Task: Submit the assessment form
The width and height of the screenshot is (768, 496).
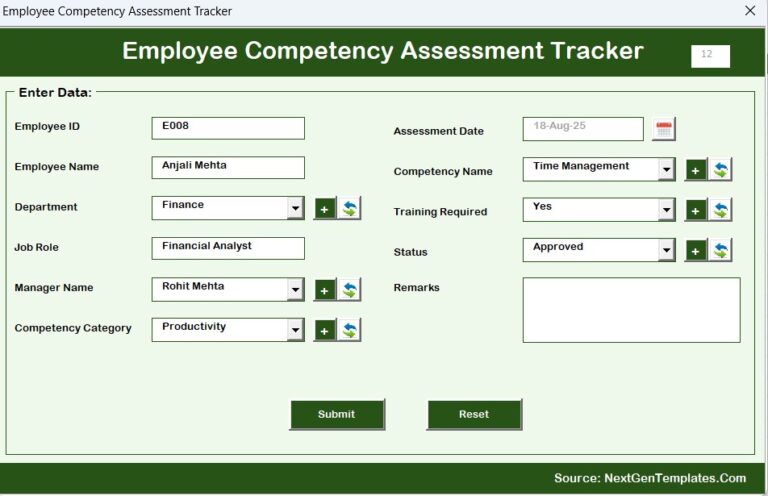Action: 337,414
